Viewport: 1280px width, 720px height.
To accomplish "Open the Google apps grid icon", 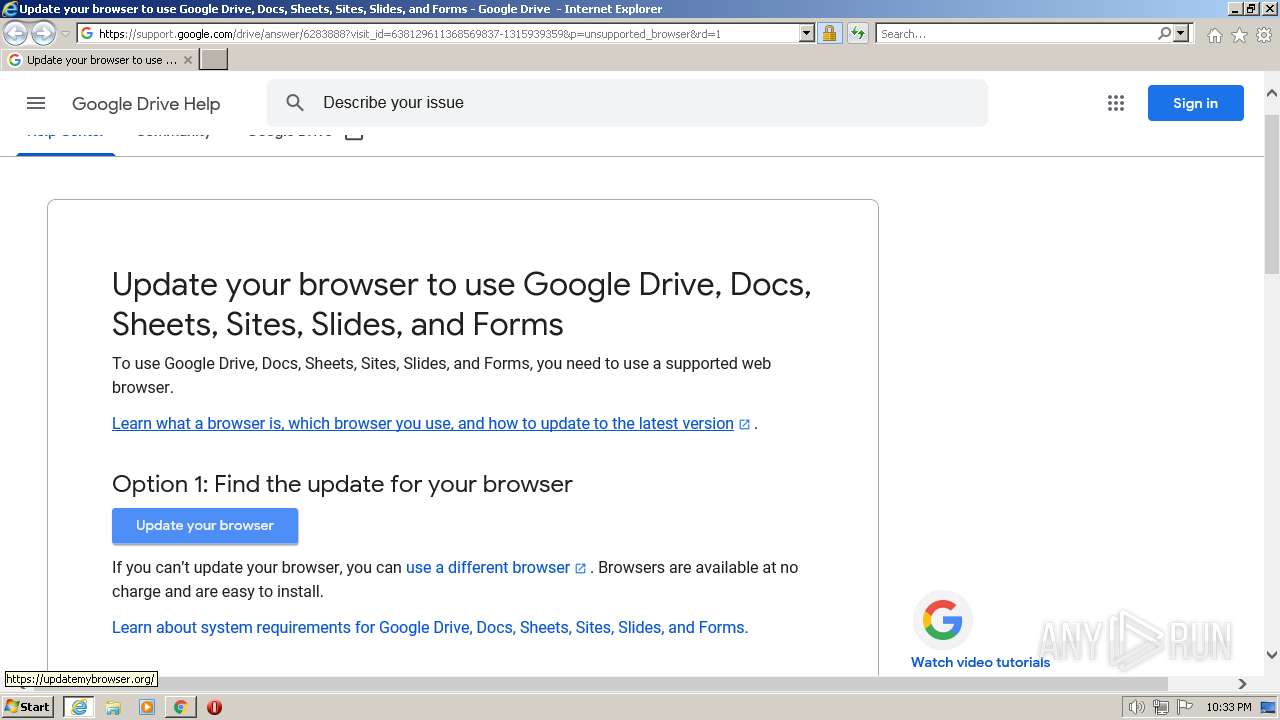I will point(1116,103).
